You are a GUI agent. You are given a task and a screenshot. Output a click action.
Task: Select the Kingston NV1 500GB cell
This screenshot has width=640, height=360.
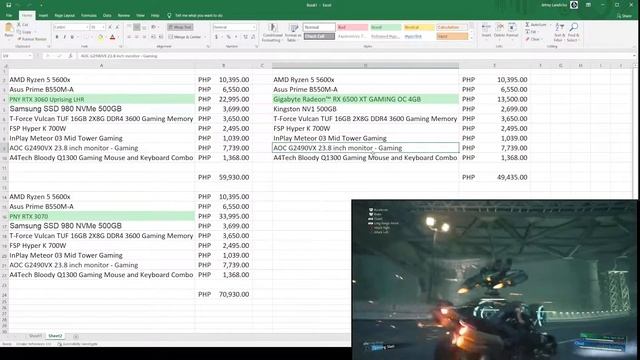click(365, 109)
